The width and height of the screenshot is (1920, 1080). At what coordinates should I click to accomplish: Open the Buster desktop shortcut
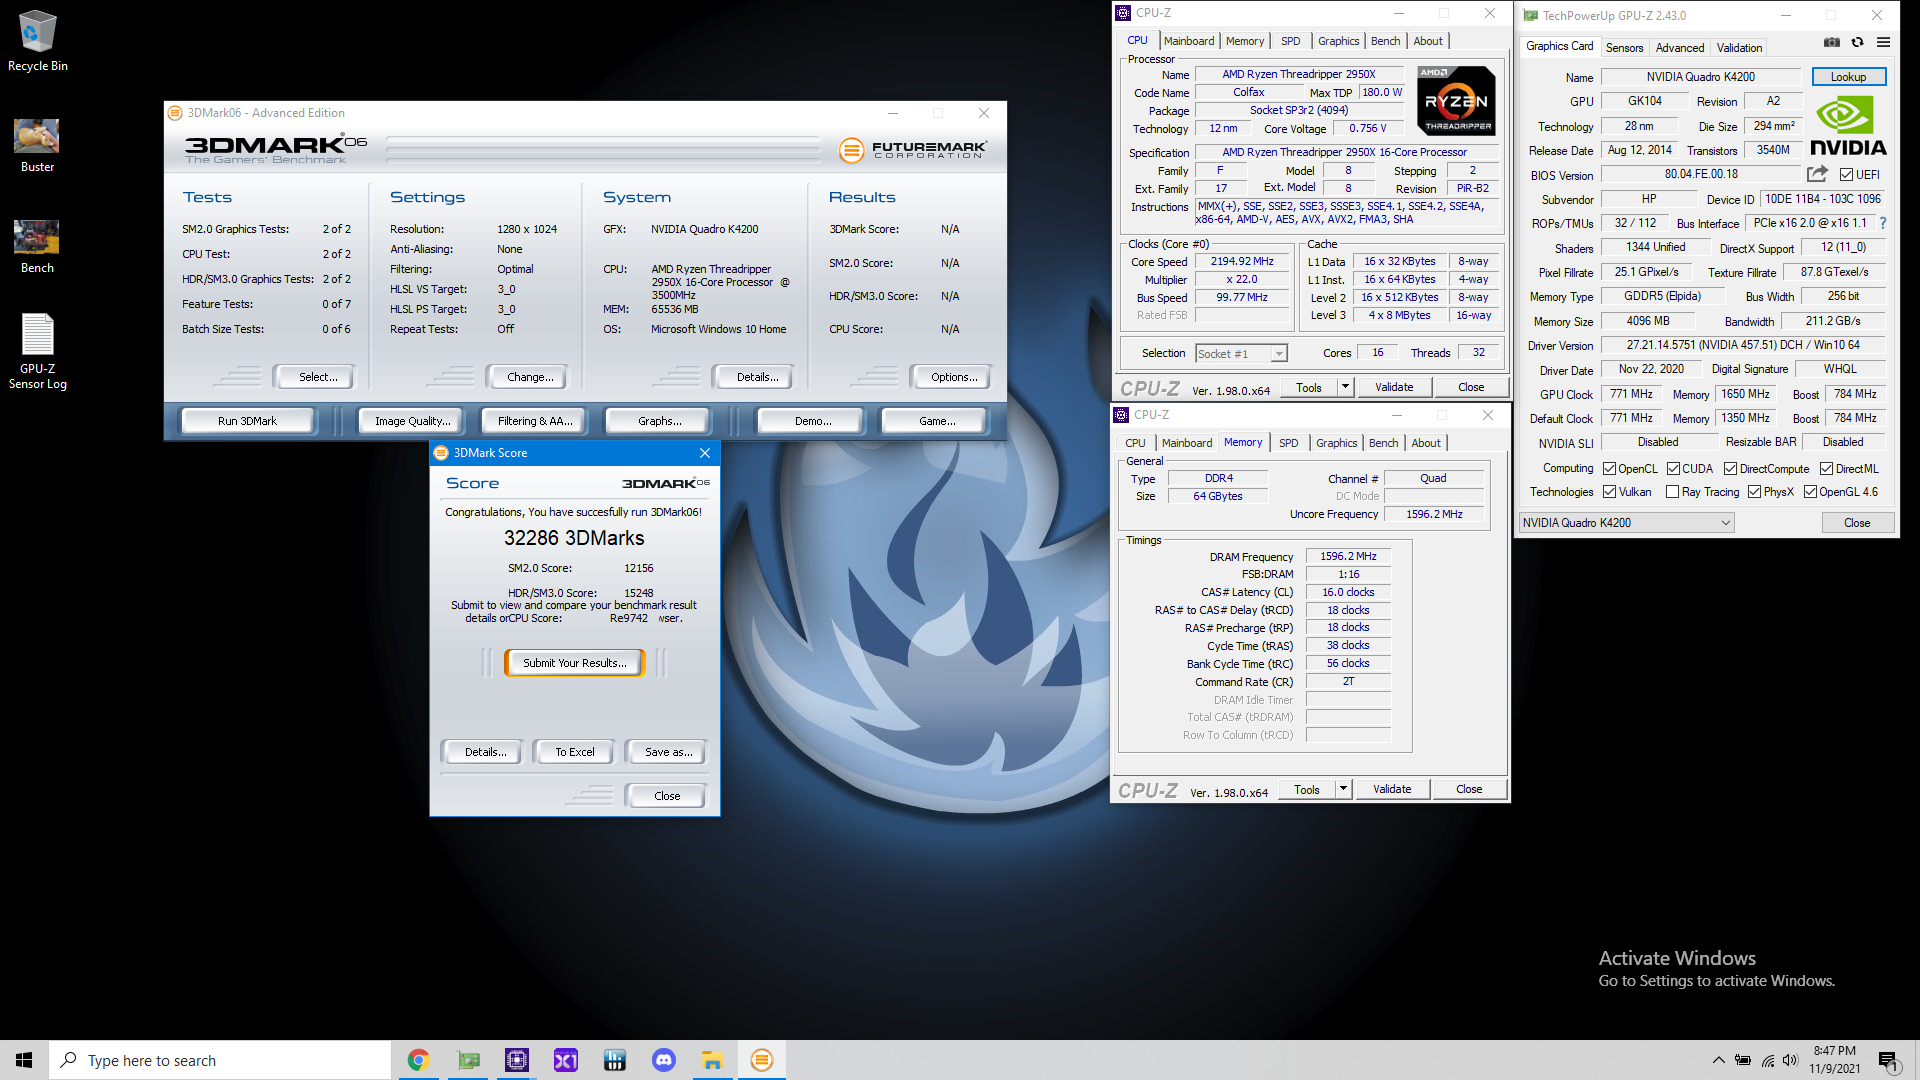[x=37, y=146]
